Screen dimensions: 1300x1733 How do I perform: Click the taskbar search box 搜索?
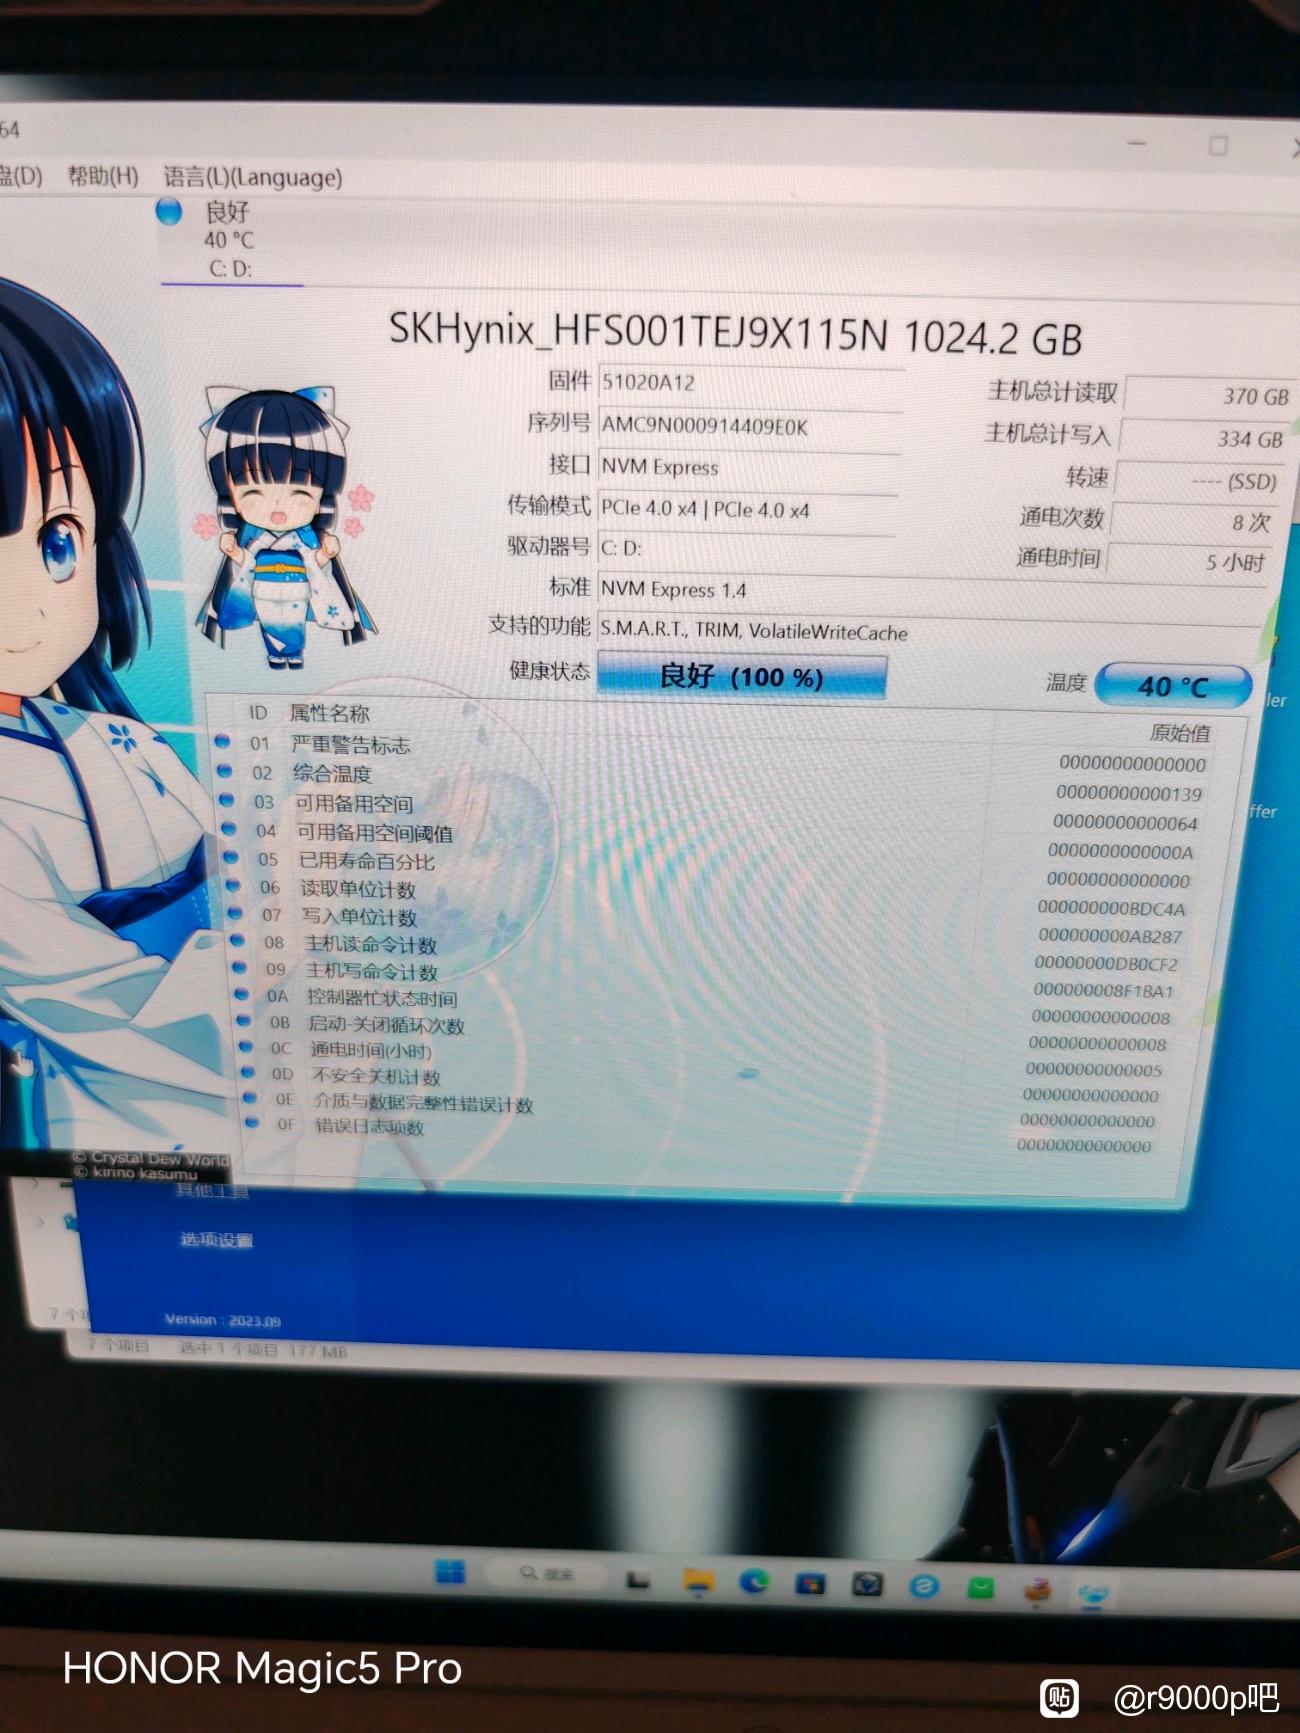point(548,1574)
